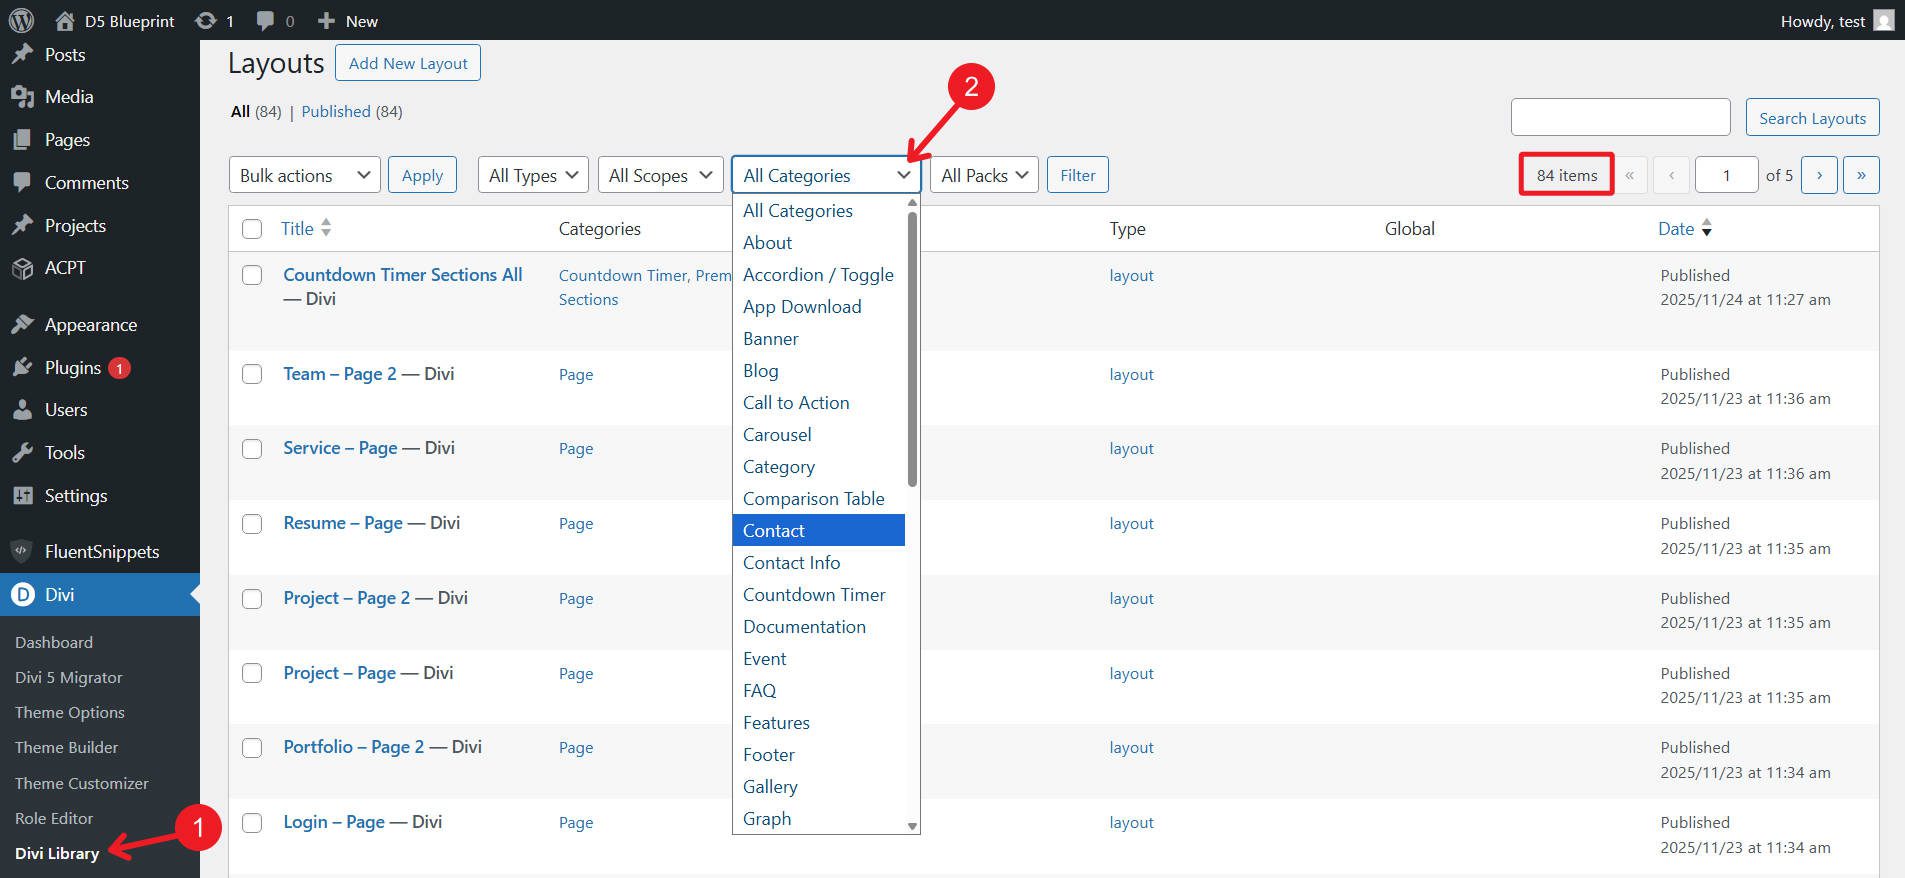Check the Team – Page 2 row
The height and width of the screenshot is (878, 1905).
[252, 374]
